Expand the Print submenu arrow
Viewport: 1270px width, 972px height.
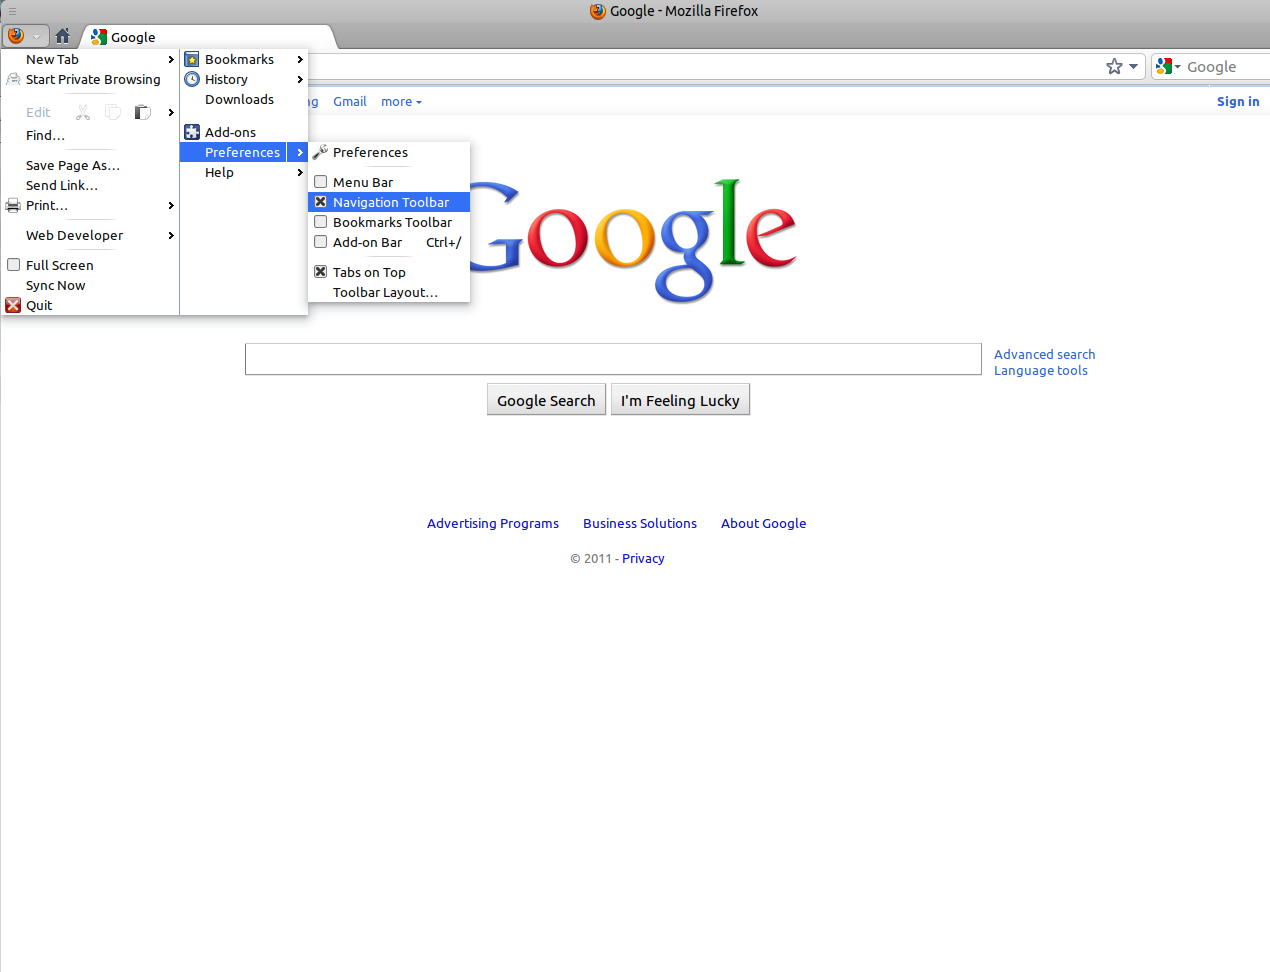click(171, 206)
